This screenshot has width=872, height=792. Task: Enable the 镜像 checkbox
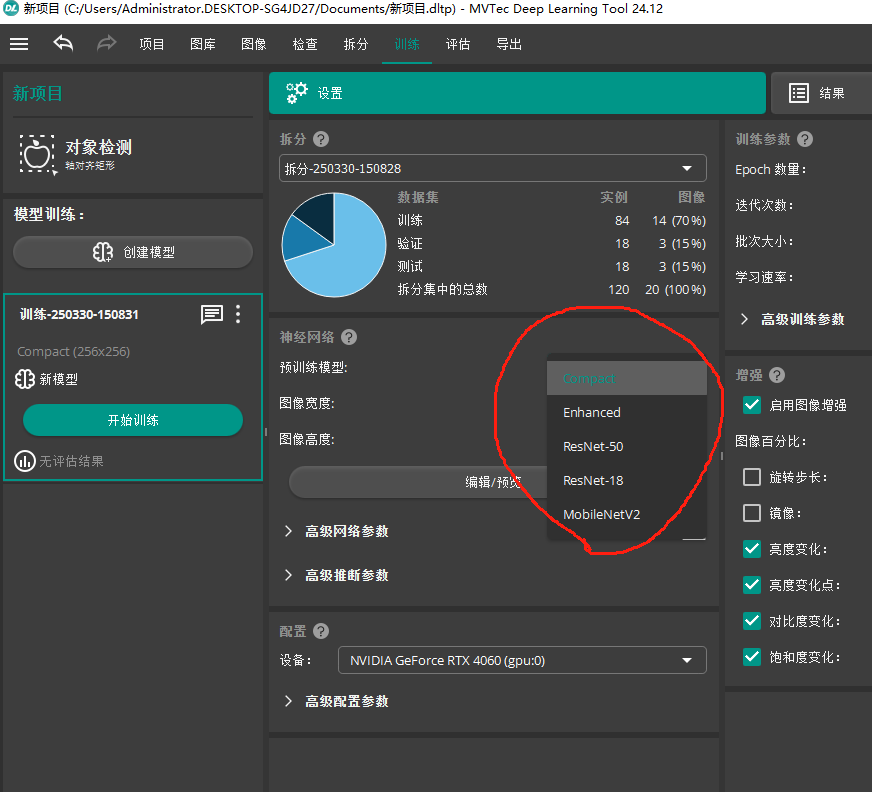pos(752,513)
